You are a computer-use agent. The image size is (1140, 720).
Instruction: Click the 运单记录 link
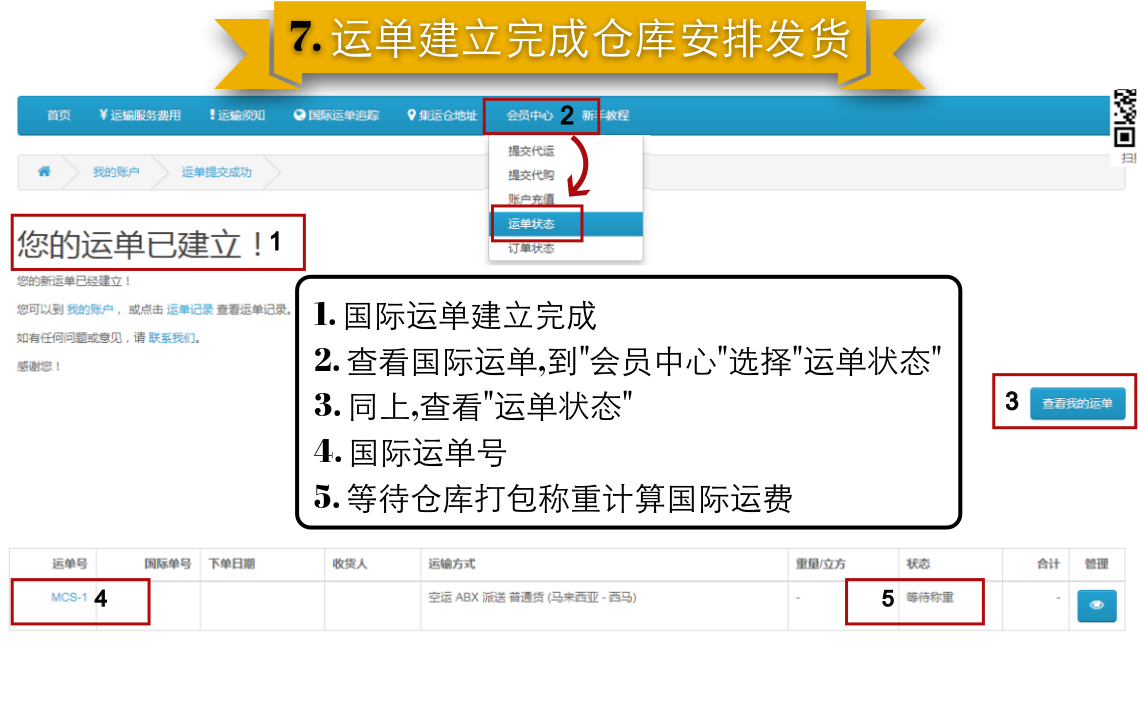click(189, 310)
